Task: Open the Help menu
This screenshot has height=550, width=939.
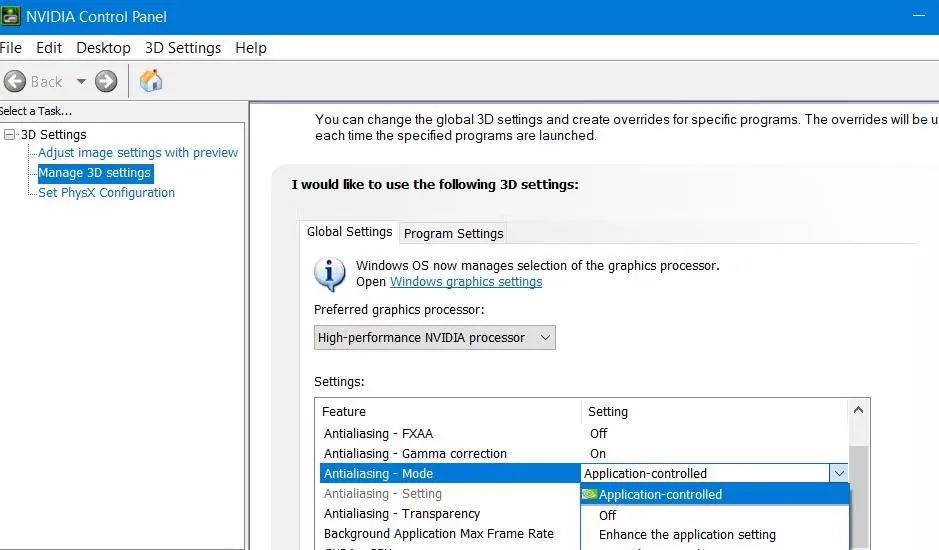Action: click(250, 48)
